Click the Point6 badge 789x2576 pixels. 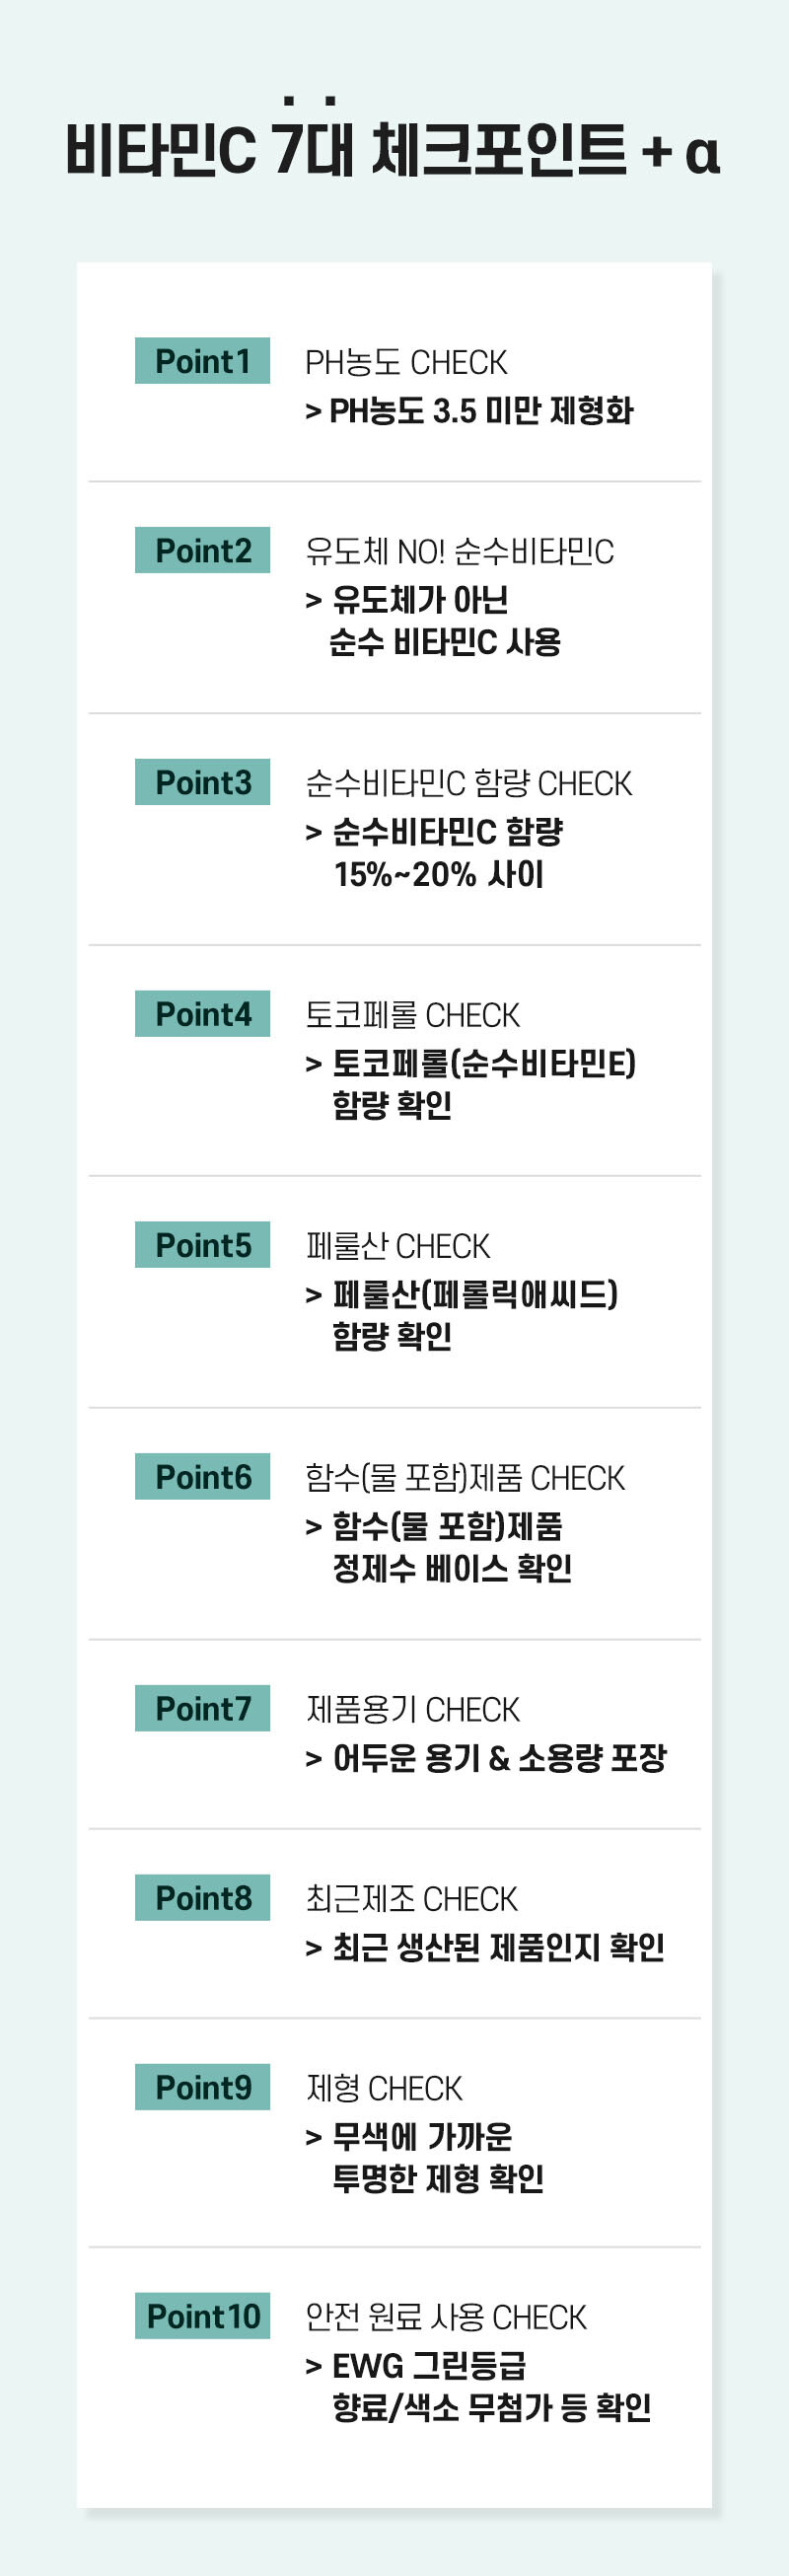pyautogui.click(x=202, y=1477)
